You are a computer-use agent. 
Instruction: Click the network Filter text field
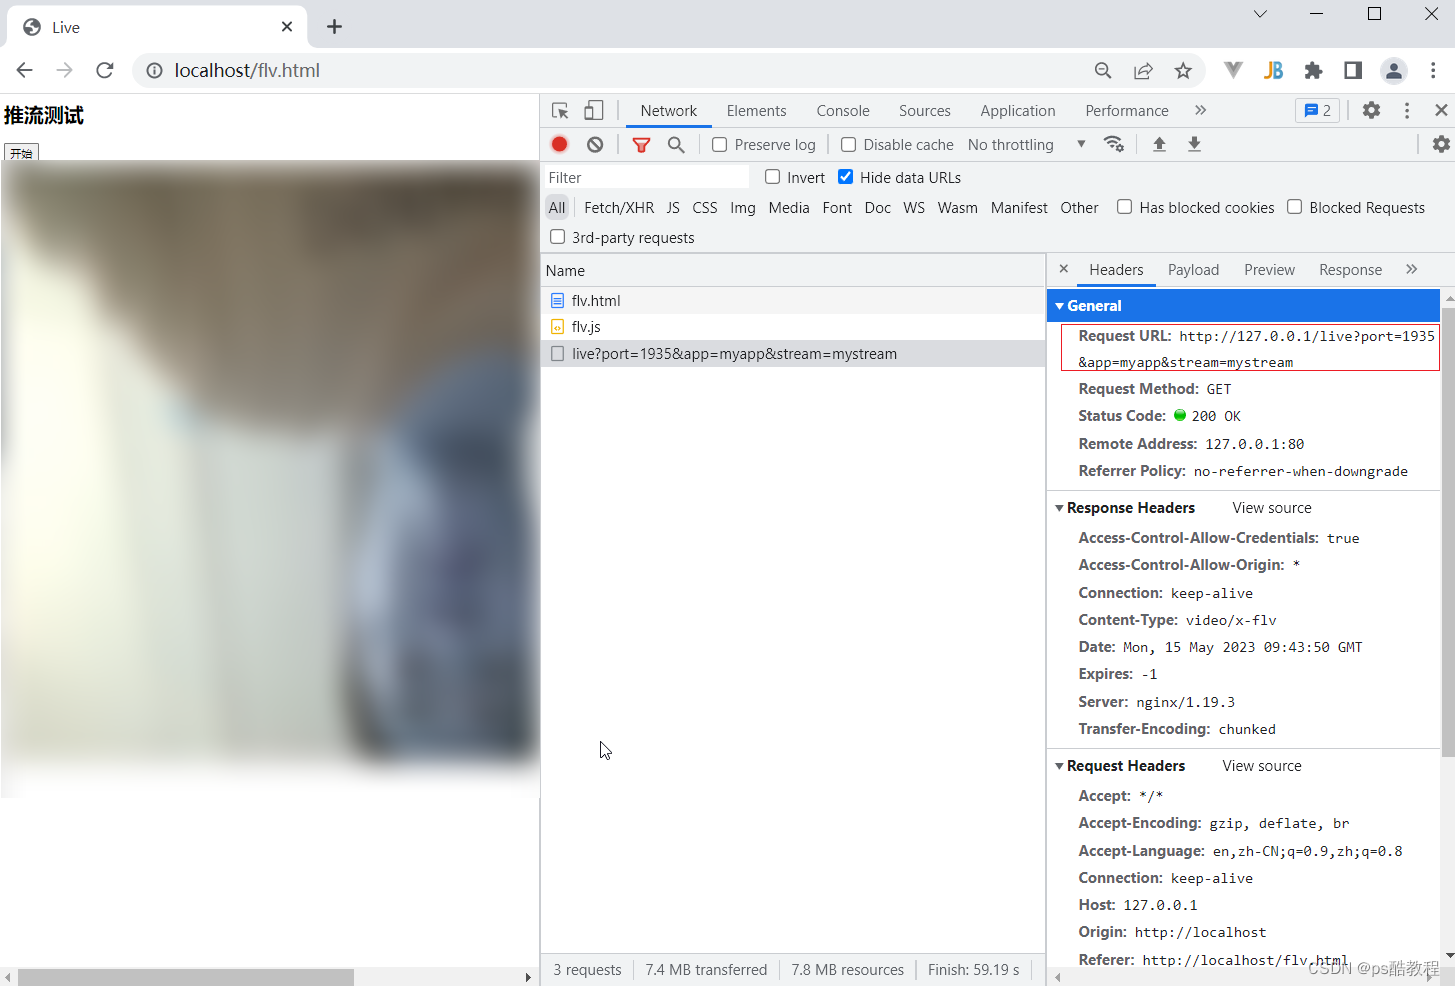coord(646,177)
